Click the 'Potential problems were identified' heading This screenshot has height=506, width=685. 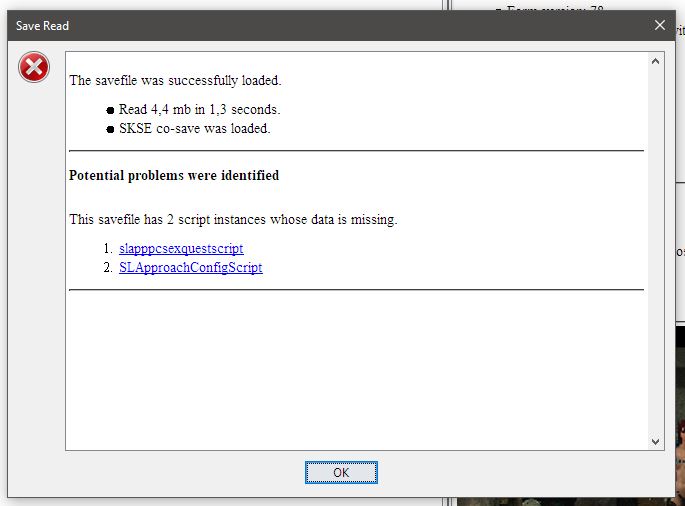coord(174,175)
